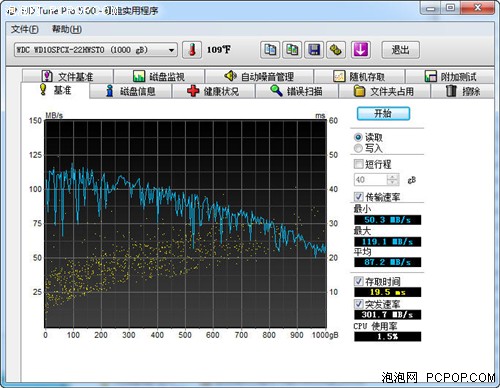Close the HD Tune Pro window
Viewport: 500px width, 388px height.
tap(477, 8)
